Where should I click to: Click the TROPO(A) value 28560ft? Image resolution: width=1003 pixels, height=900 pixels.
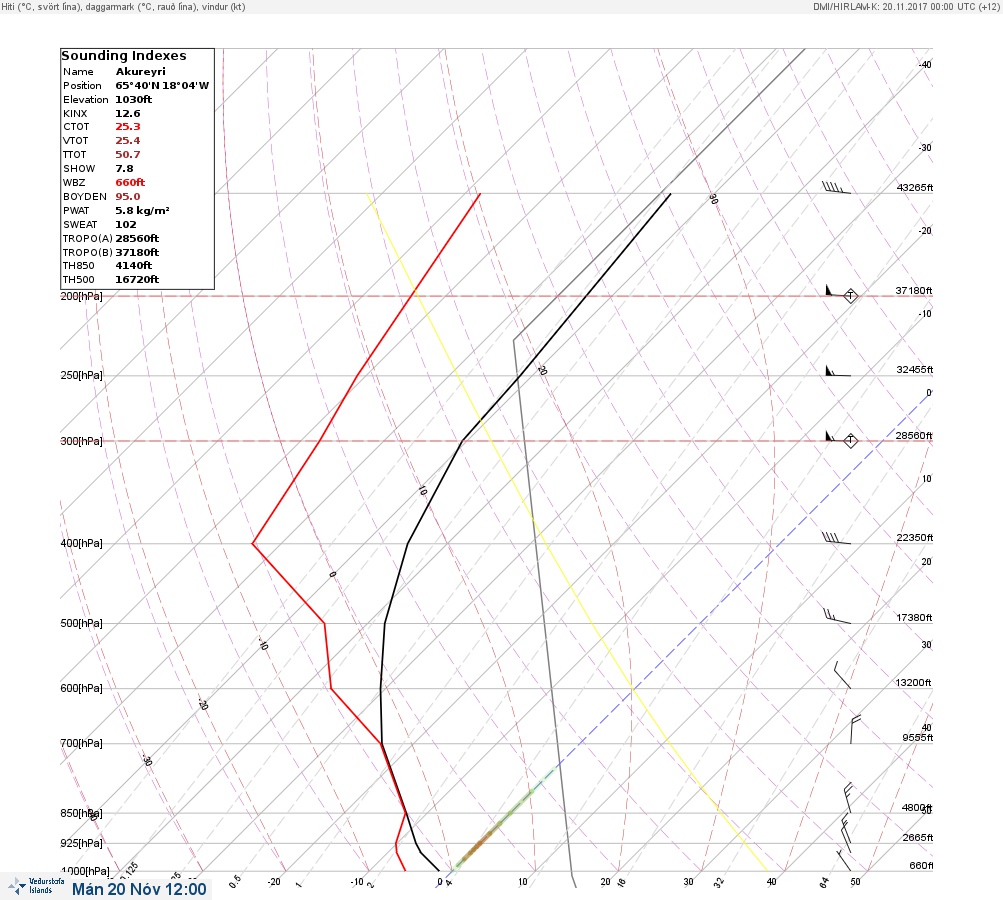pos(138,239)
